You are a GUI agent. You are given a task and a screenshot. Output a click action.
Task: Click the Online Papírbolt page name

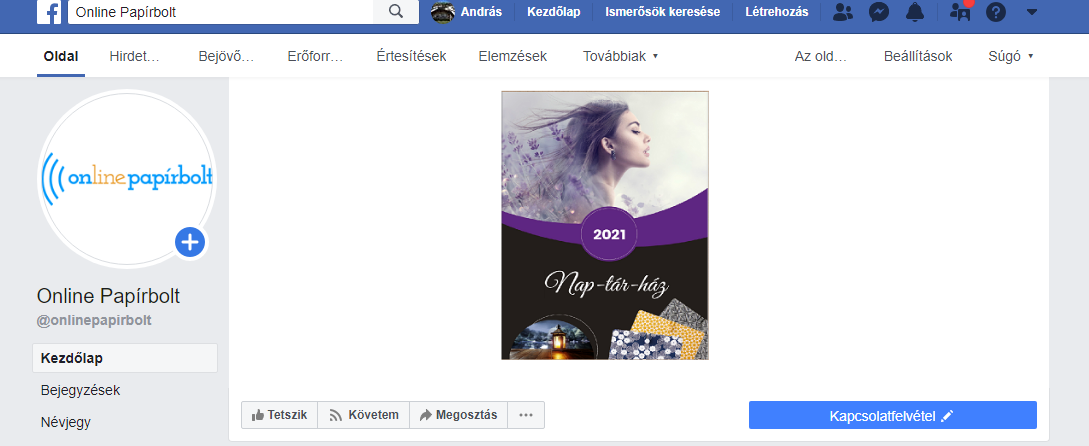click(108, 297)
